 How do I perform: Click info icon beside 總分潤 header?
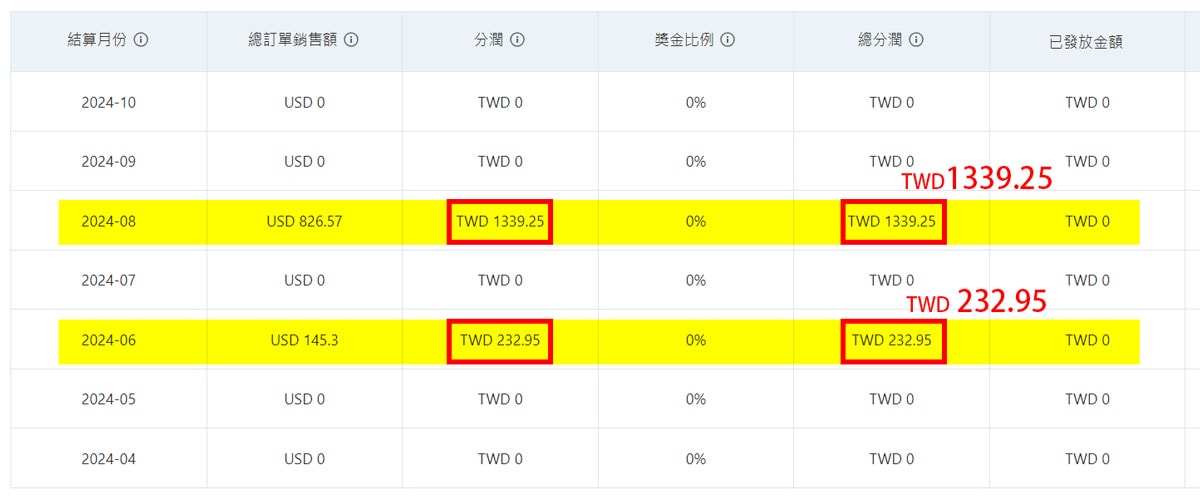(x=916, y=41)
